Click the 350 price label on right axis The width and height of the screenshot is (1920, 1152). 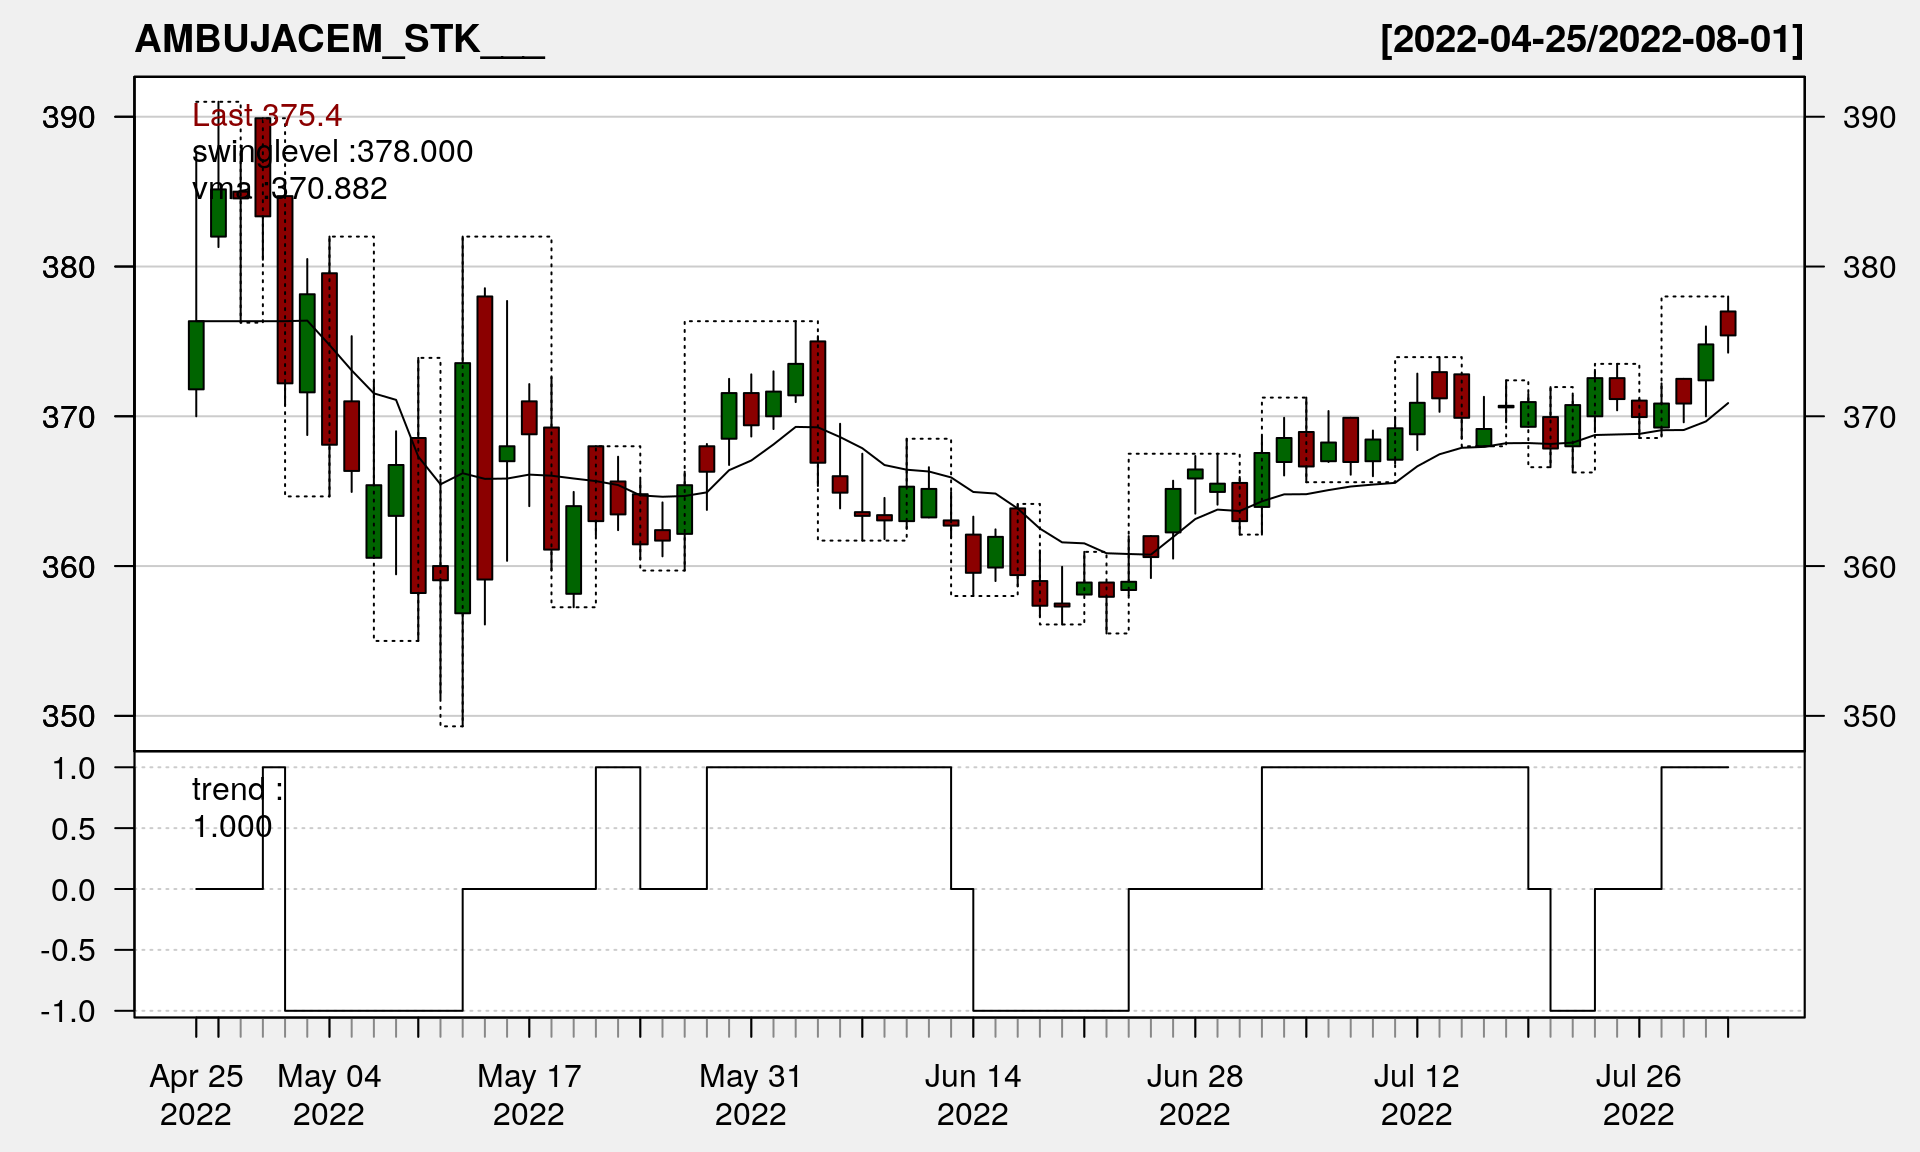pyautogui.click(x=1869, y=717)
